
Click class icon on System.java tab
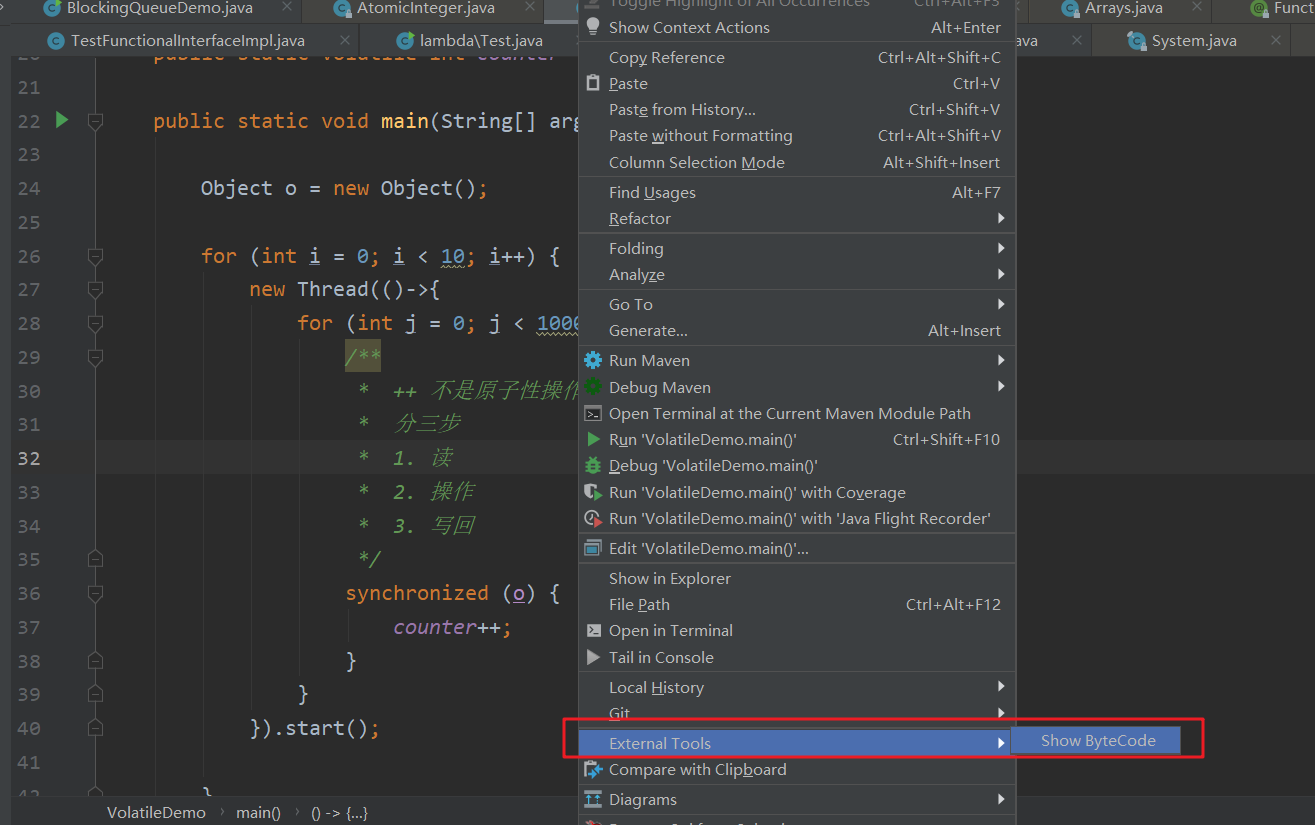(1136, 41)
